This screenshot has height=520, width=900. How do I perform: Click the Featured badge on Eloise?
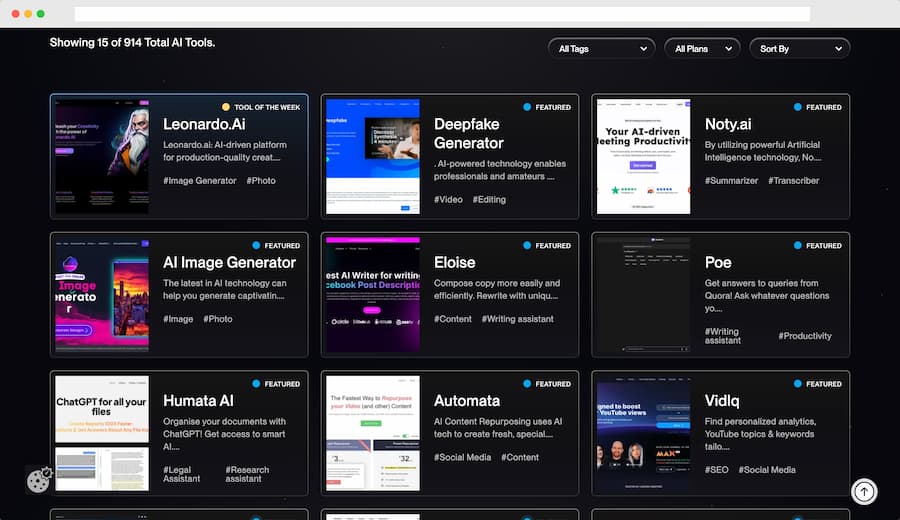point(547,246)
